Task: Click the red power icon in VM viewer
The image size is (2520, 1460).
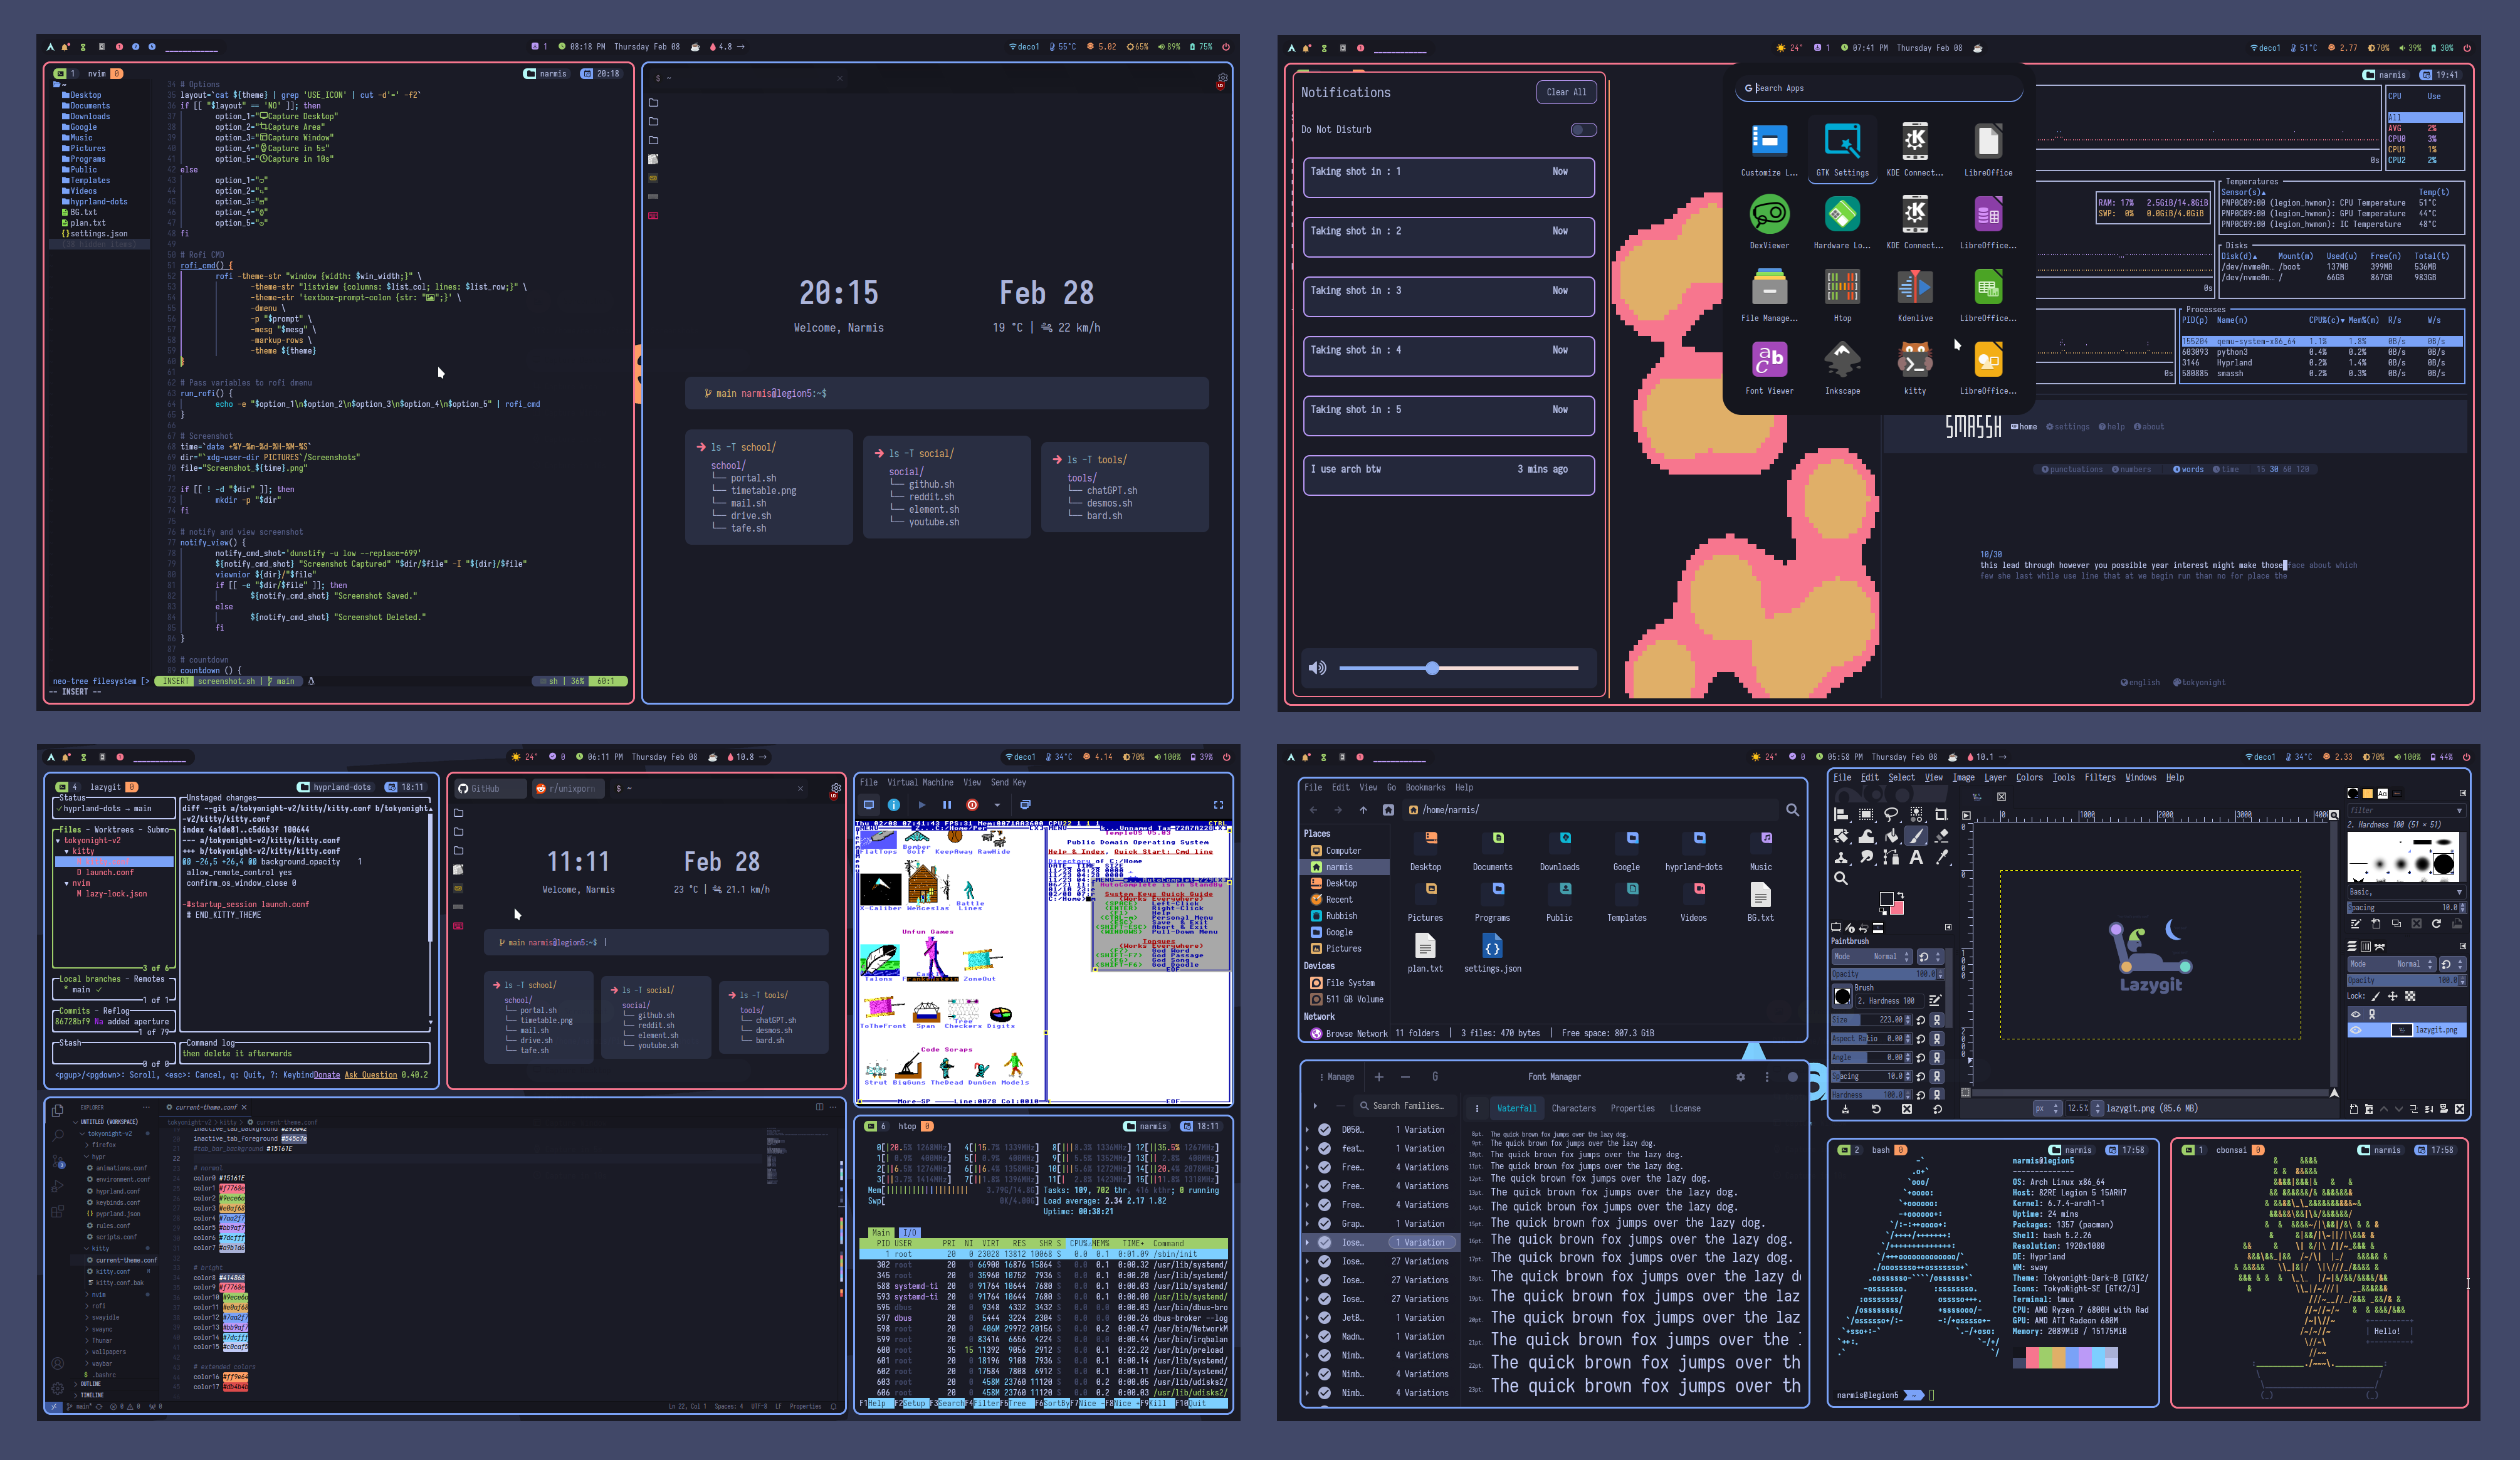Action: coord(972,805)
